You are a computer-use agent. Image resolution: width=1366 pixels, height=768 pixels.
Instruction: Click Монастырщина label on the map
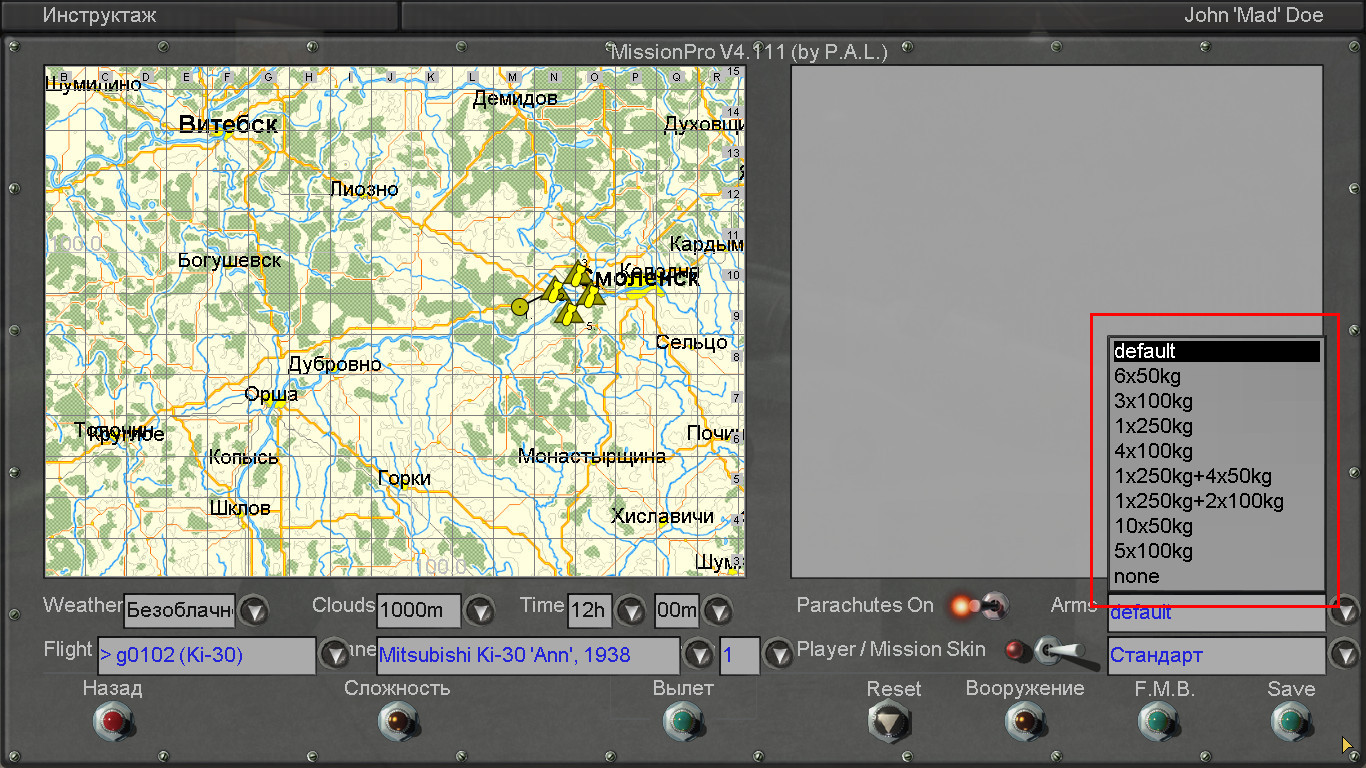tap(592, 457)
